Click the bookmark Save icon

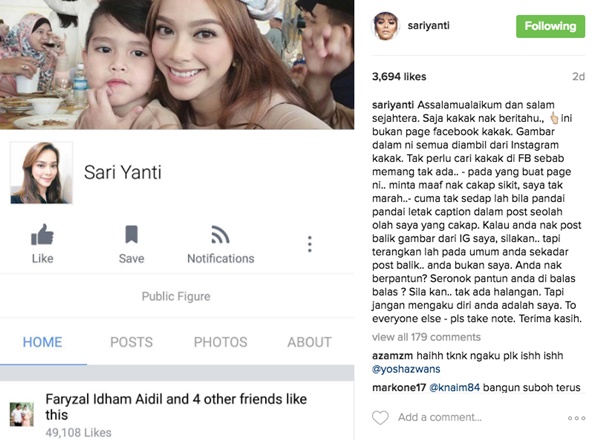131,235
